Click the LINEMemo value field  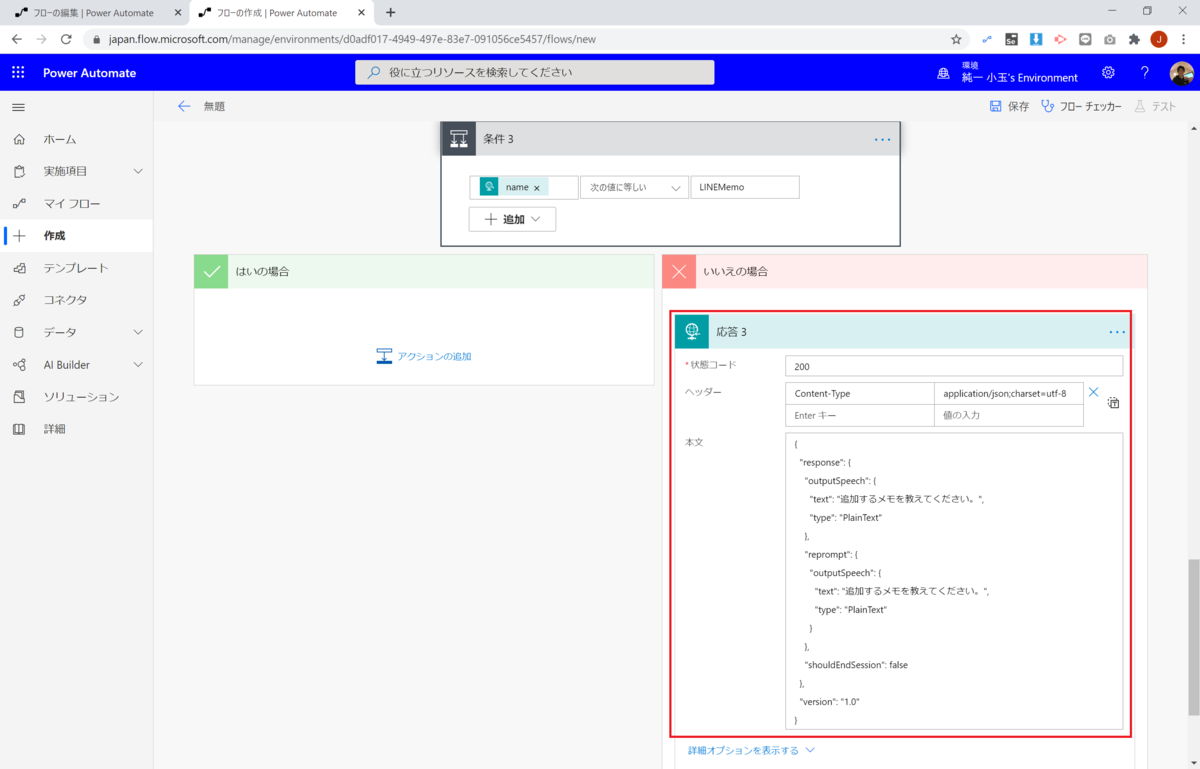tap(745, 187)
